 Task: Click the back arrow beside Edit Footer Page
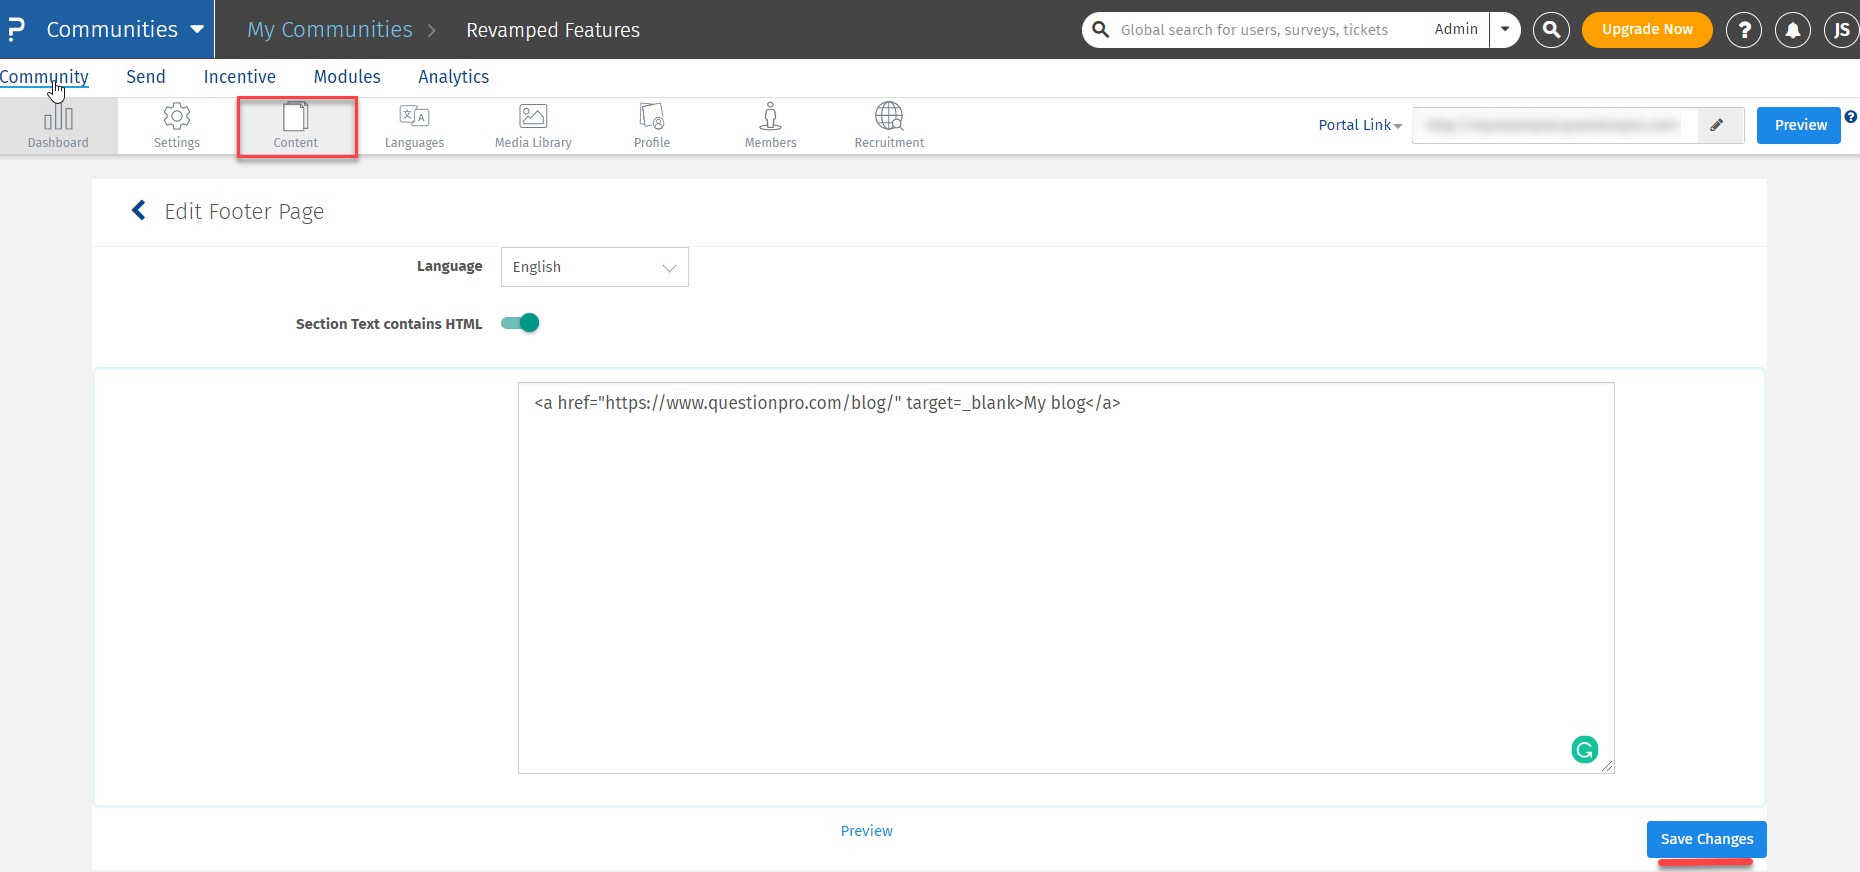139,210
